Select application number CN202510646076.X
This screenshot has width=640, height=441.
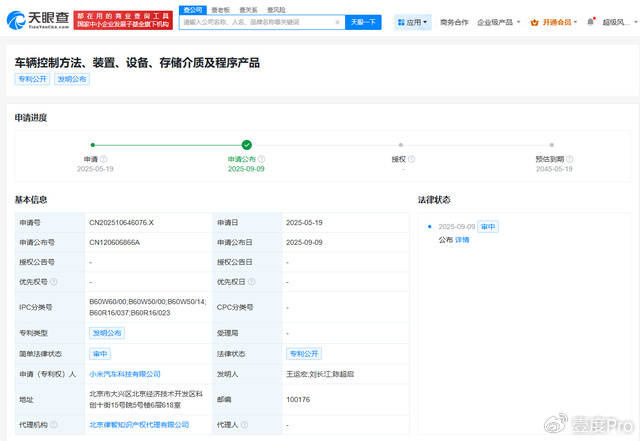tap(121, 223)
